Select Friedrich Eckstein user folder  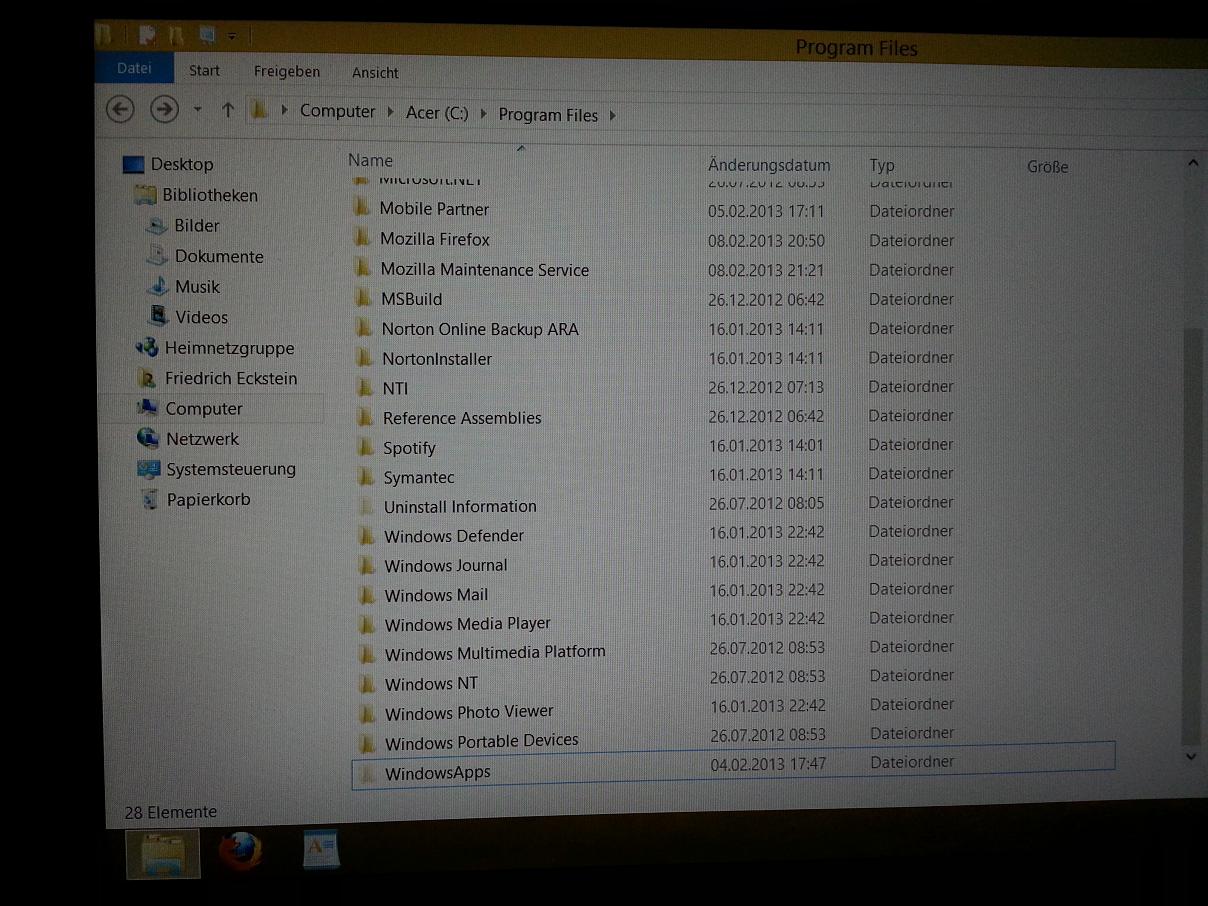pyautogui.click(x=230, y=378)
